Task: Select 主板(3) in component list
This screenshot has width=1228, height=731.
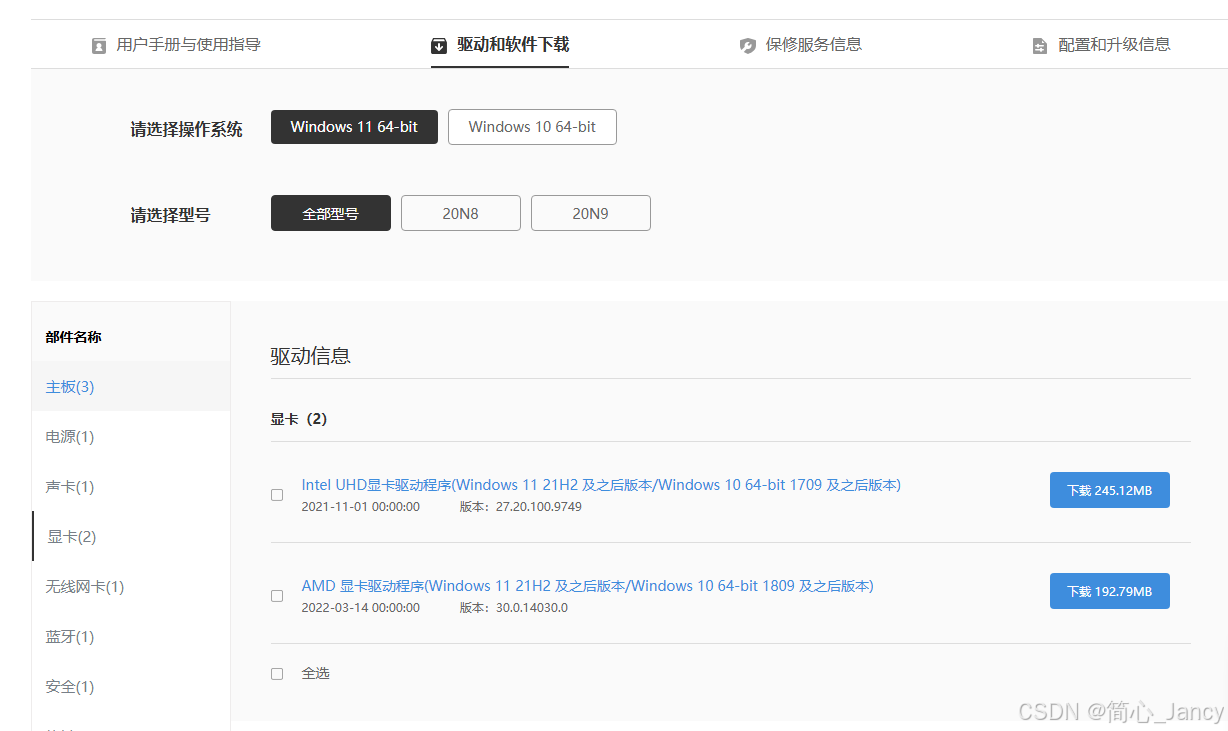Action: (131, 387)
